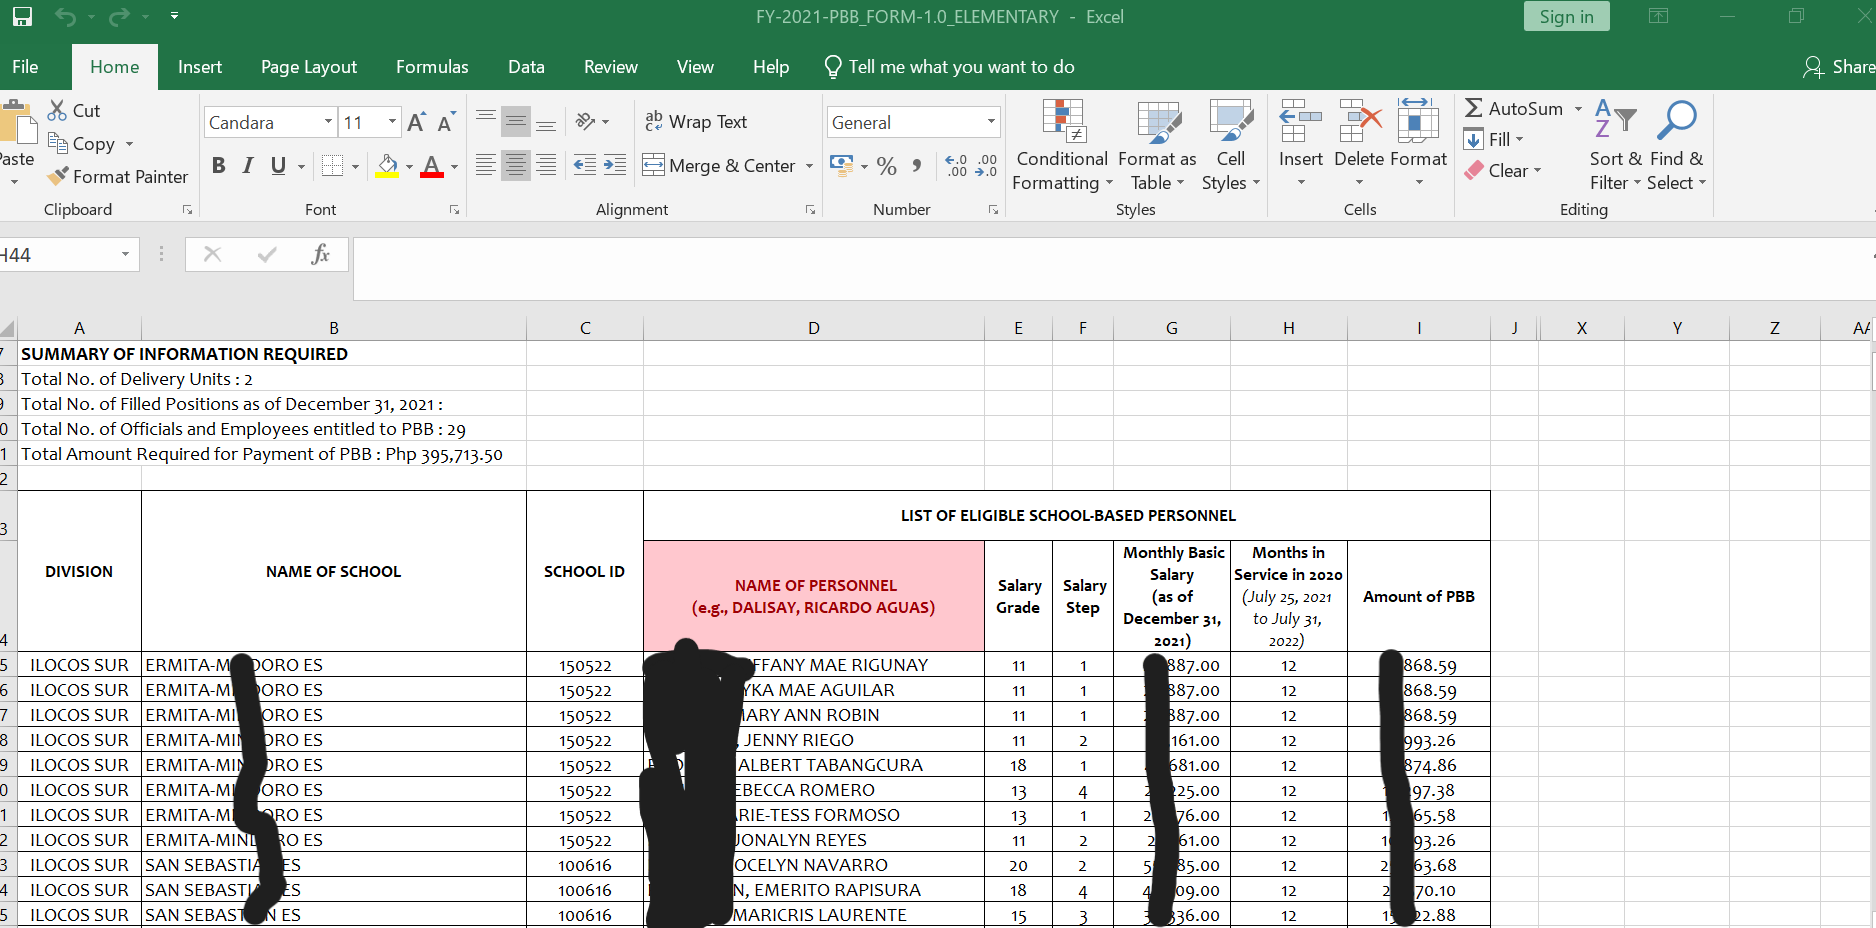Apply accounting number format
This screenshot has height=928, width=1876.
coord(842,166)
